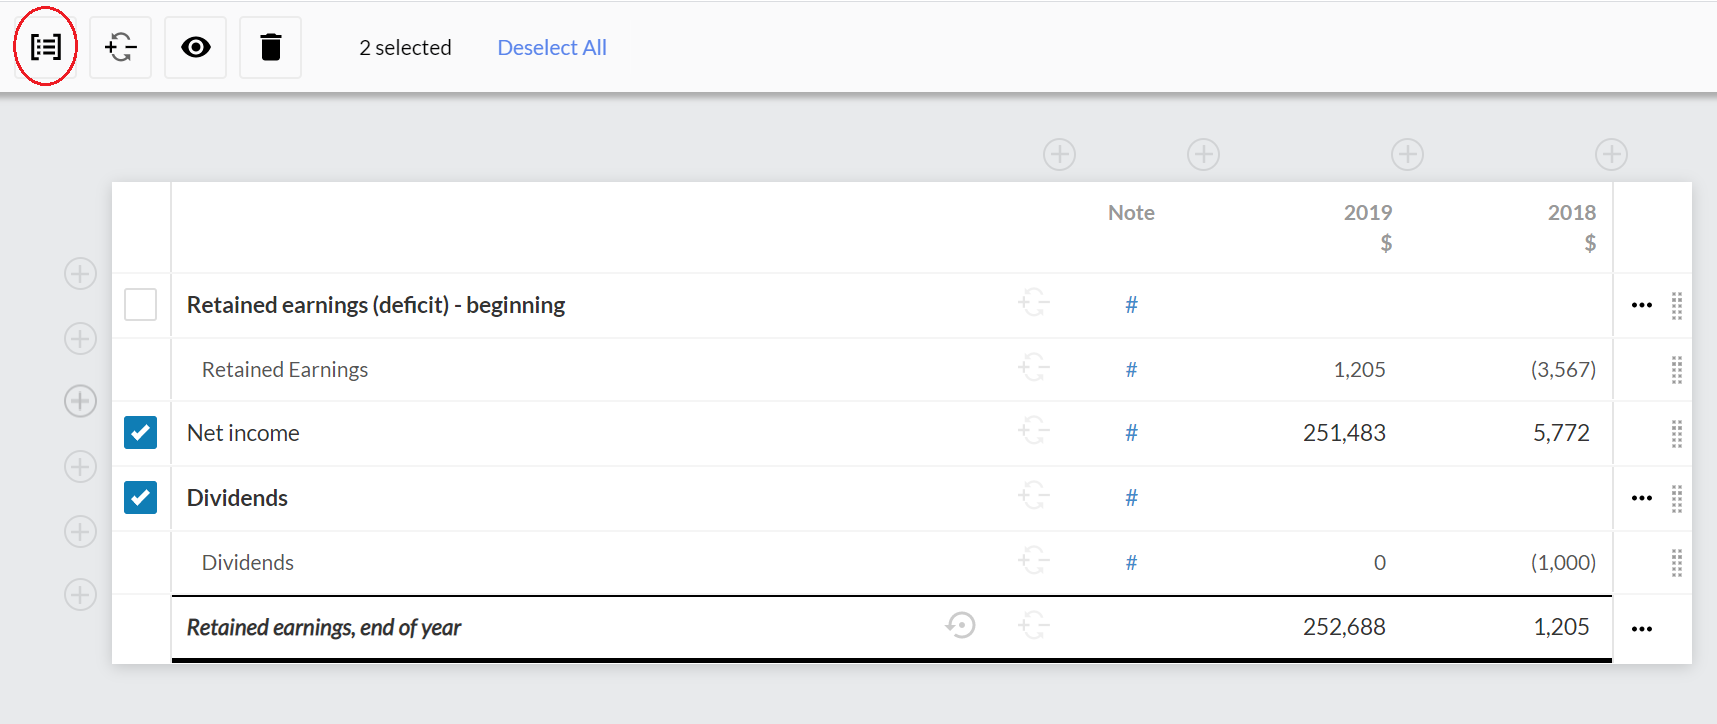
Task: Delete selected rows with the trash icon
Action: click(x=270, y=47)
